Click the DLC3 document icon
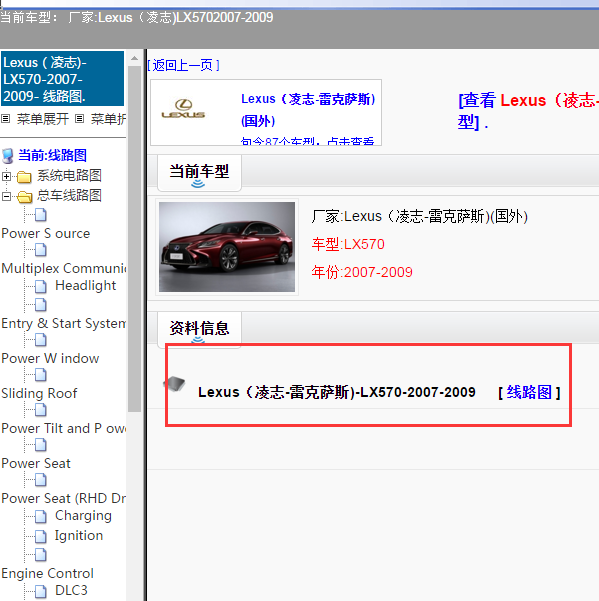The height and width of the screenshot is (601, 599). click(41, 591)
